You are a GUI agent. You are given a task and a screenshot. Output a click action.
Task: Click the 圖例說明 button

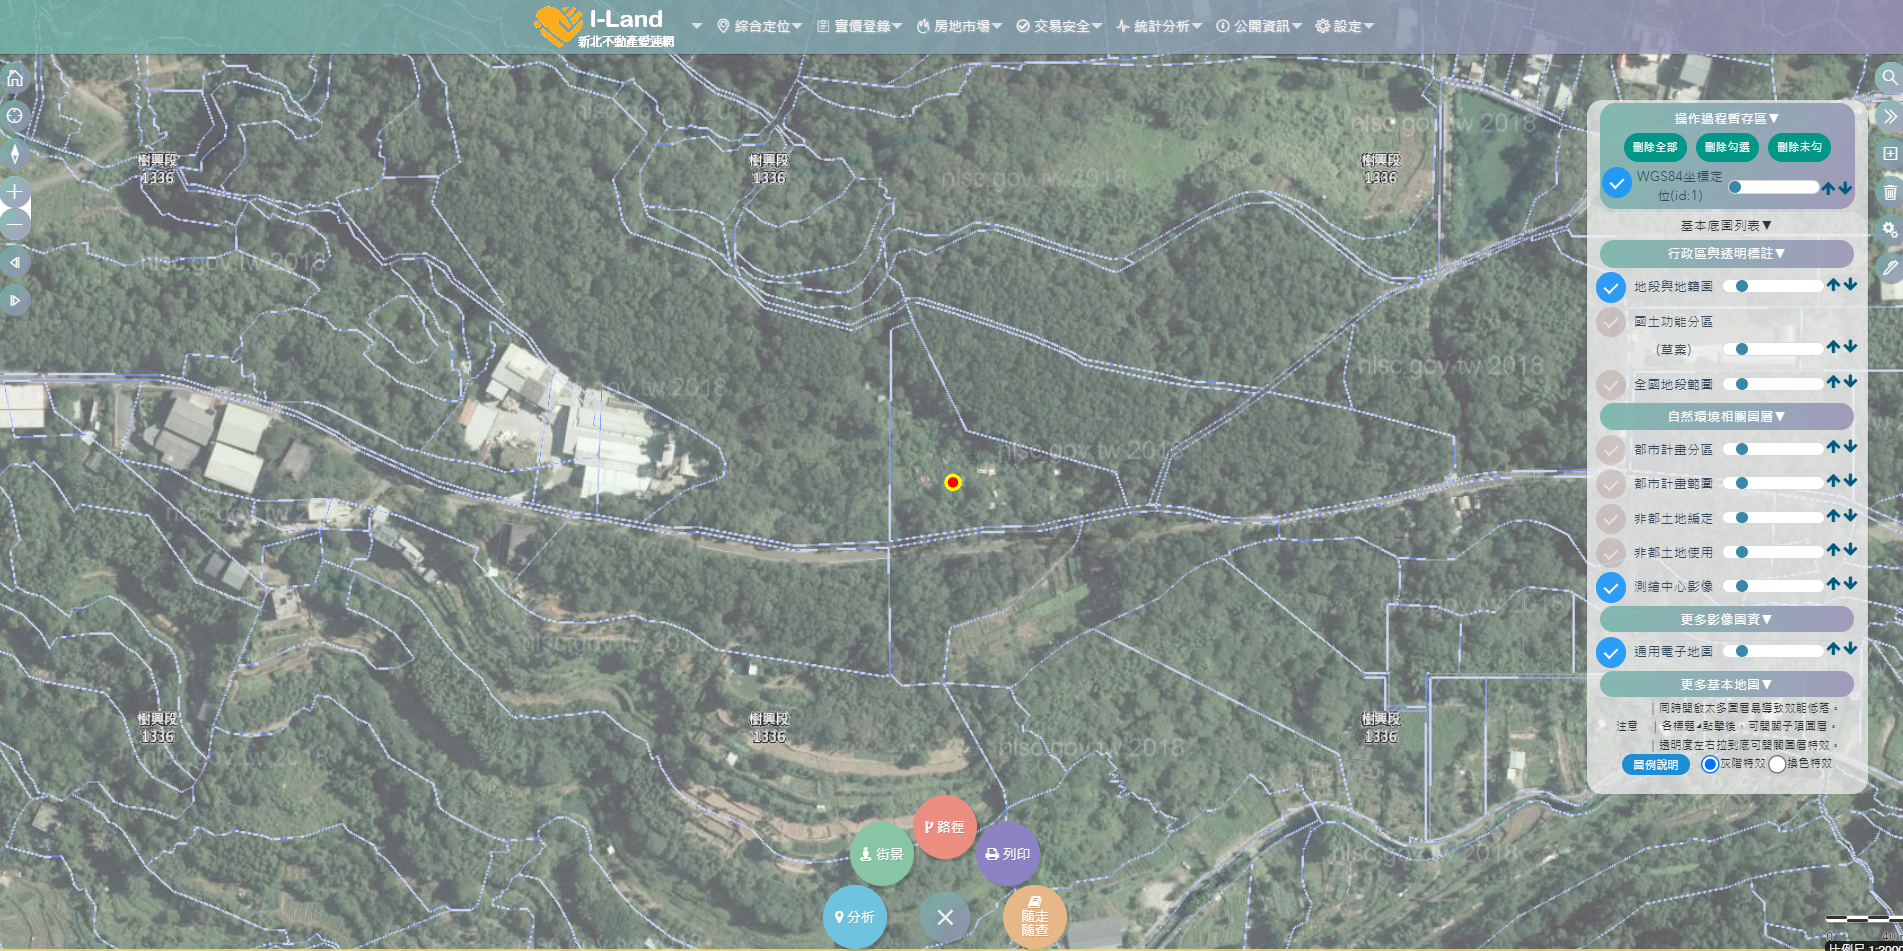[x=1655, y=765]
